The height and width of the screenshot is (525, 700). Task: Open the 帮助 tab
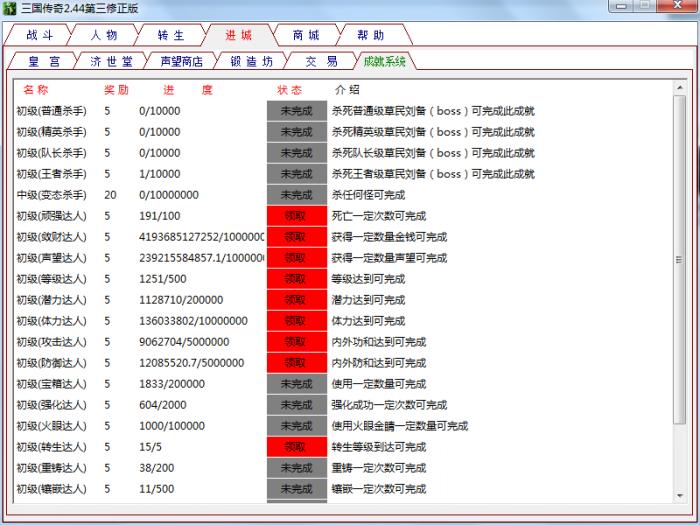(371, 35)
